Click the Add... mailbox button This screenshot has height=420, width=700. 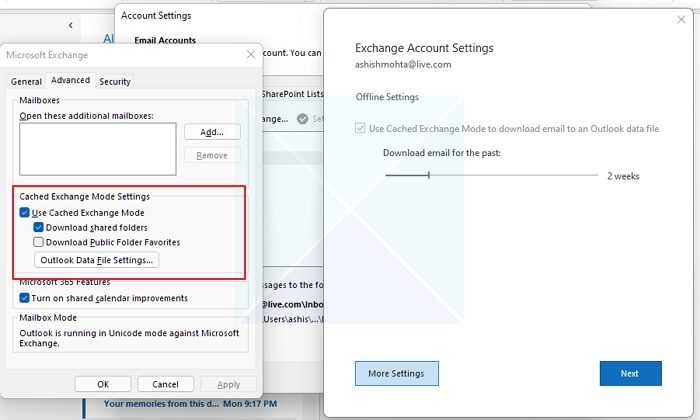point(212,132)
